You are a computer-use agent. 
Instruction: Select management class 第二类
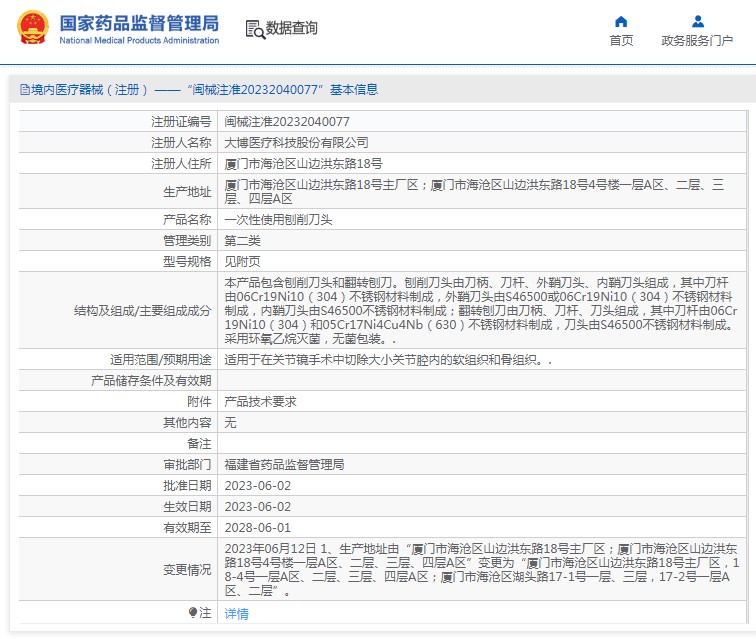click(x=243, y=240)
